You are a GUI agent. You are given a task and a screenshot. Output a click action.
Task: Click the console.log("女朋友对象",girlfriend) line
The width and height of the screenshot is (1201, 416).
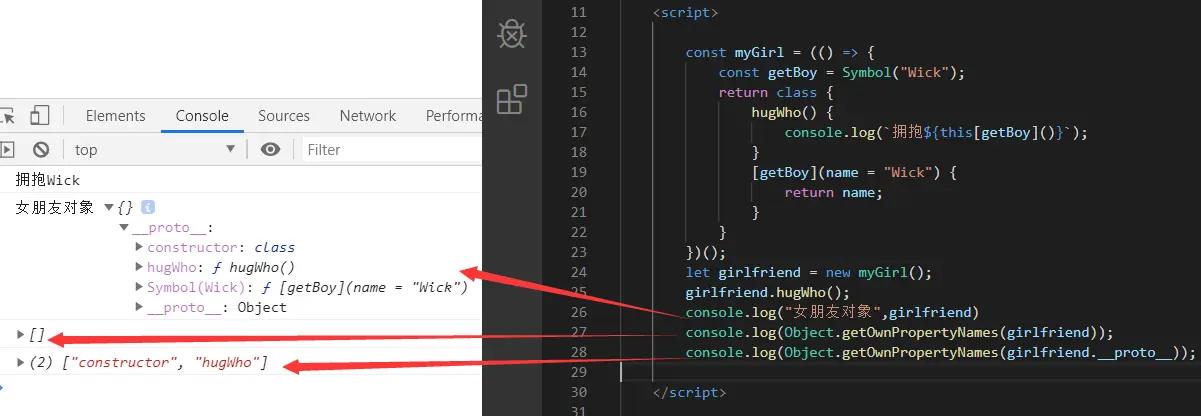click(831, 312)
